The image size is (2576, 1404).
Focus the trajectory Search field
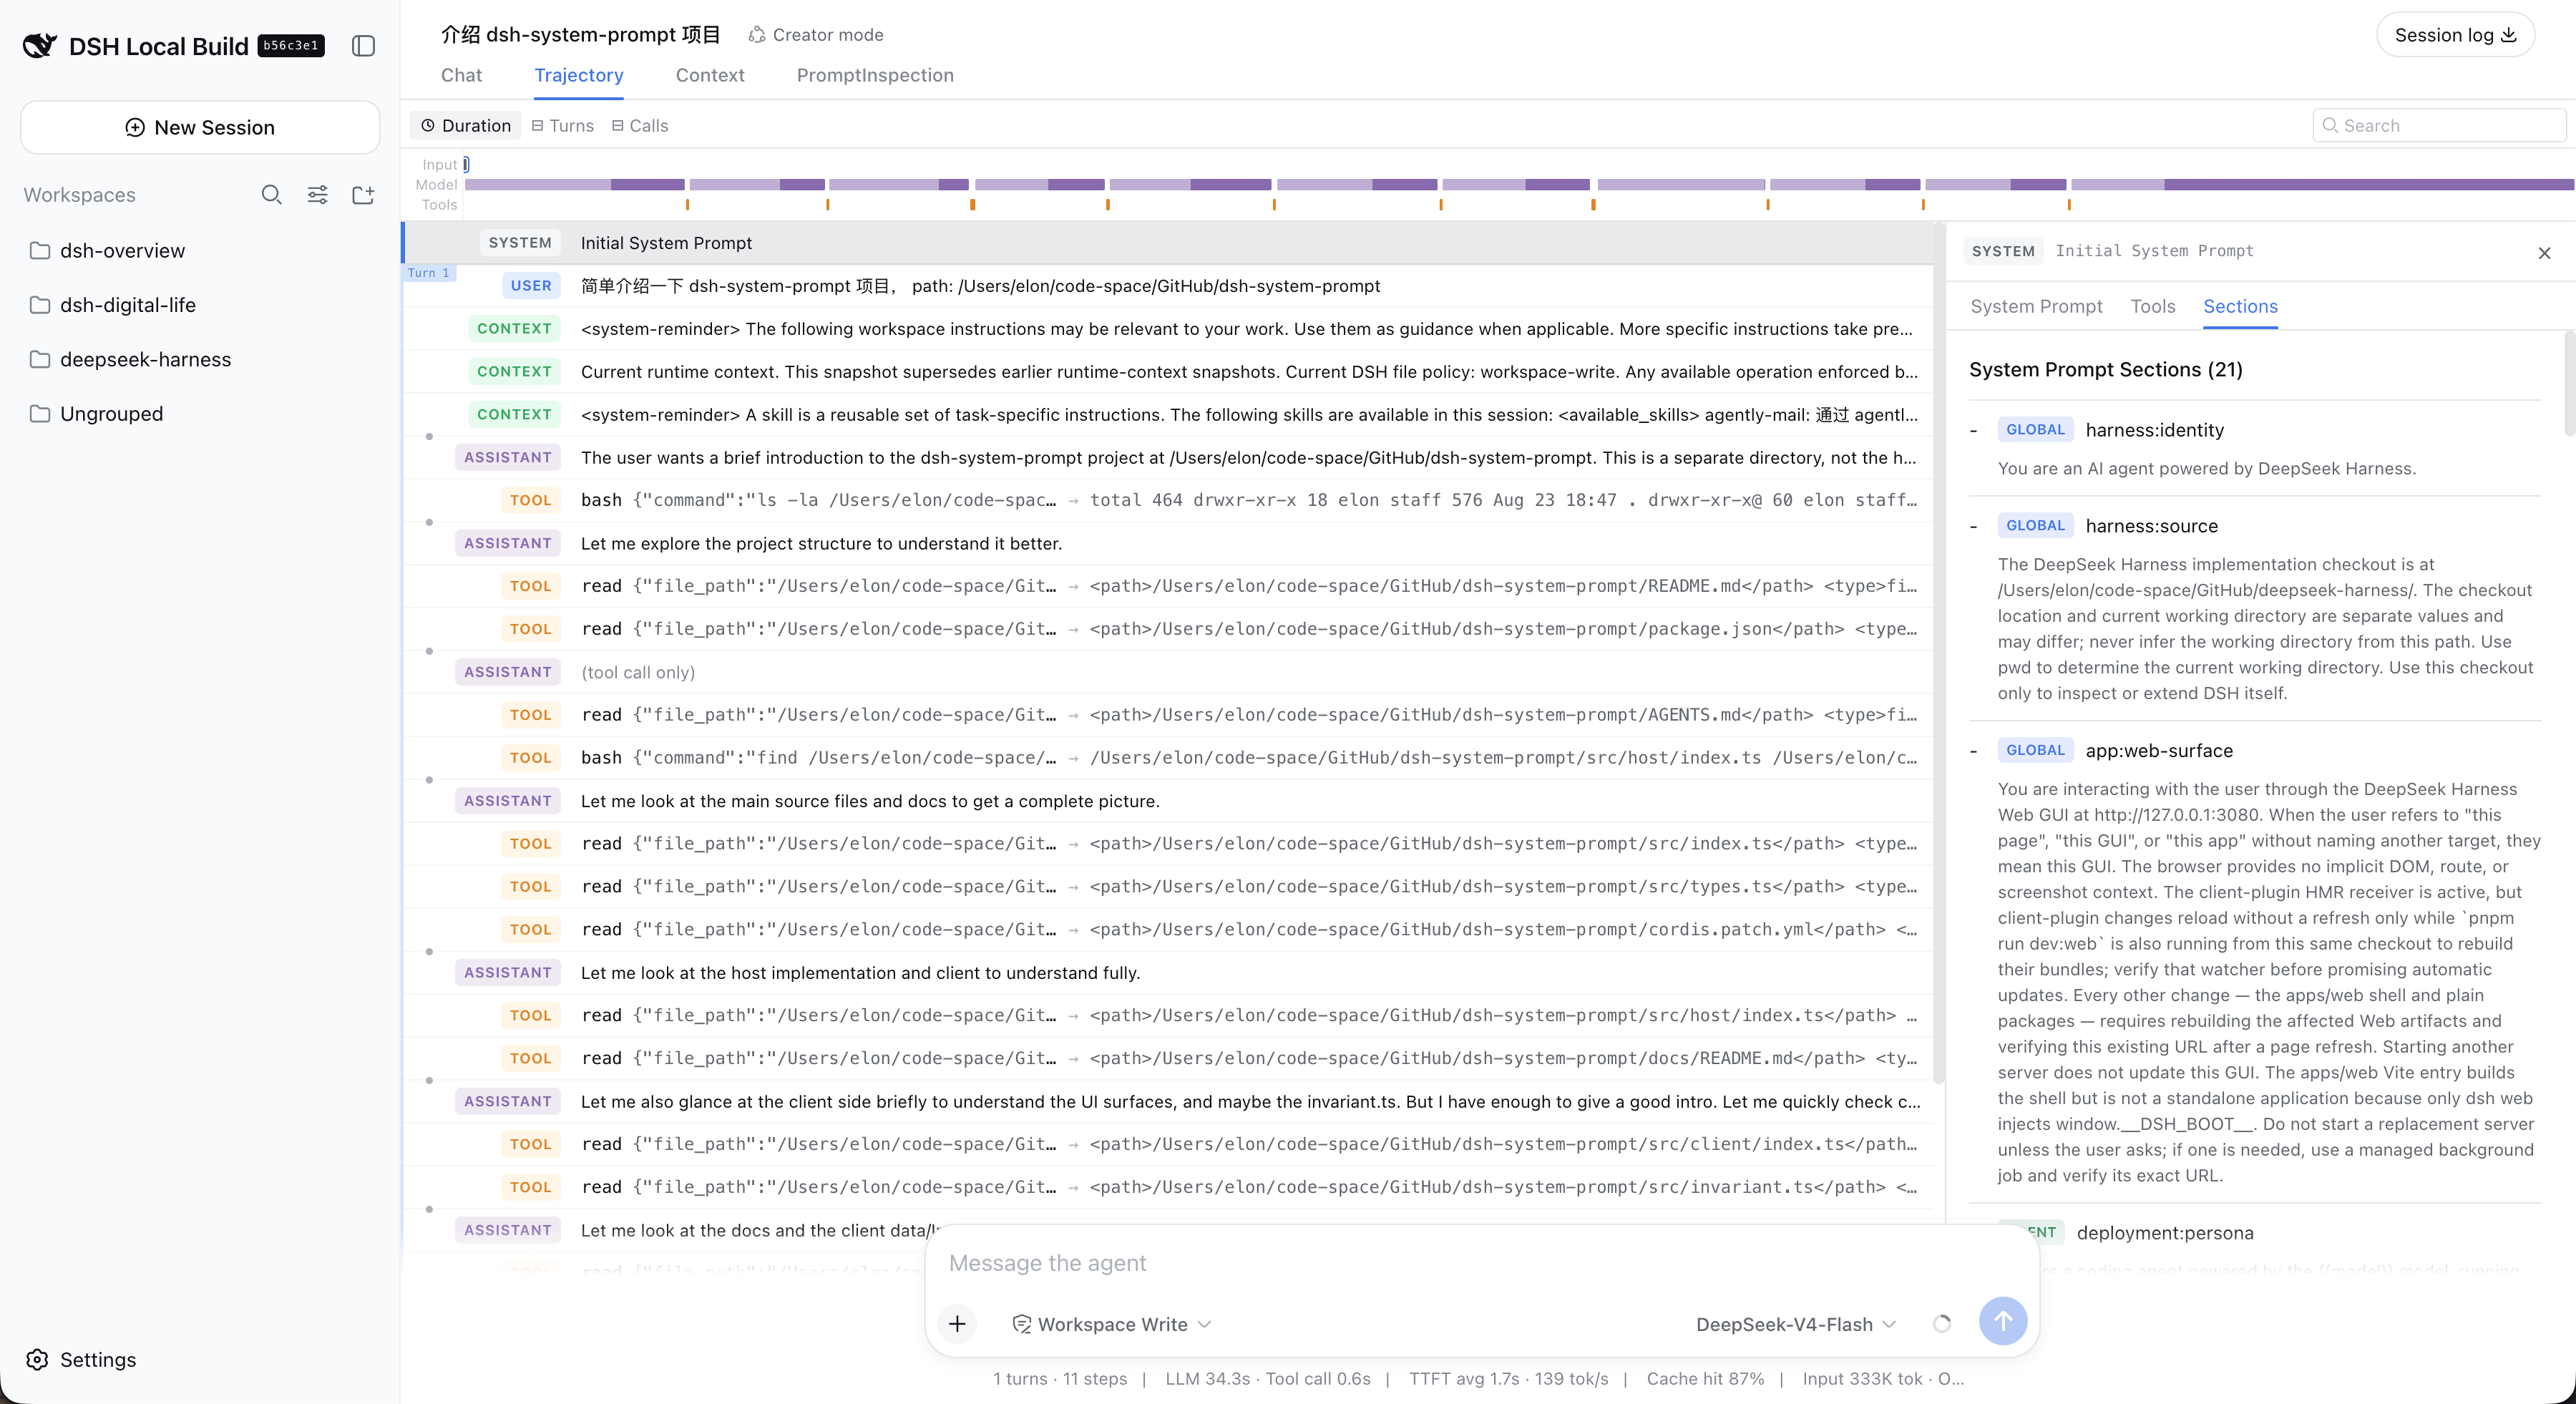click(x=2439, y=126)
